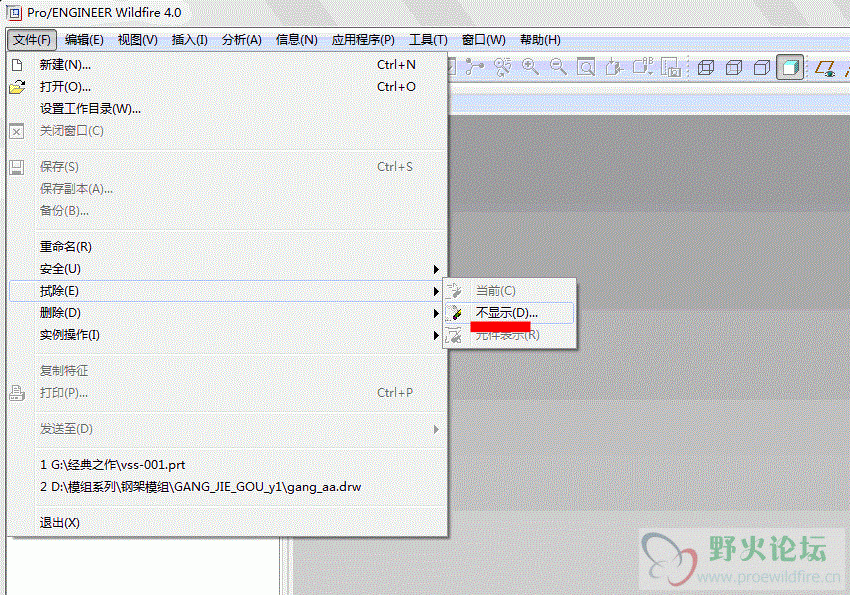The image size is (850, 595).
Task: Select the 重命名(R) entry
Action: tap(228, 247)
